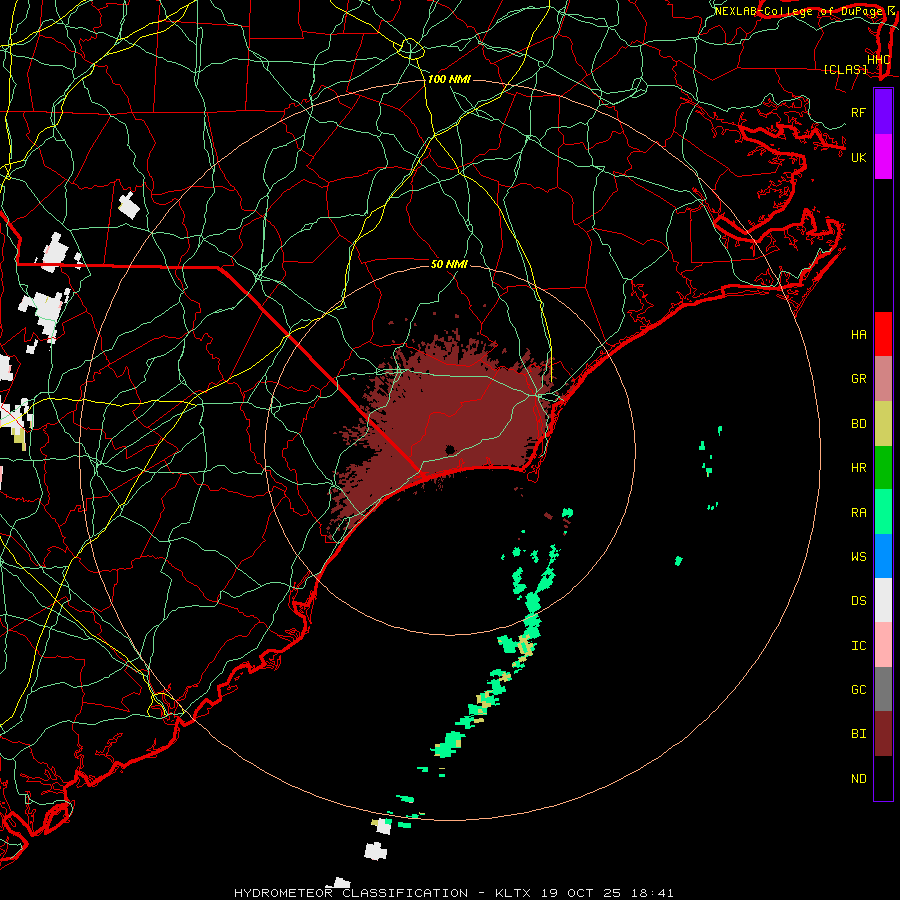Click the RF purple legend swatch
This screenshot has height=900, width=900.
point(883,112)
